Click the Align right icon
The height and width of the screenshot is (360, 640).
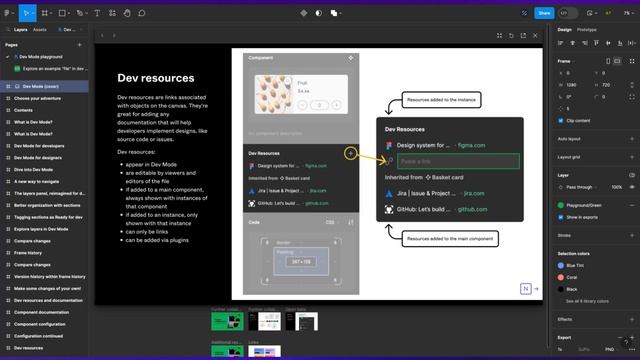(584, 43)
